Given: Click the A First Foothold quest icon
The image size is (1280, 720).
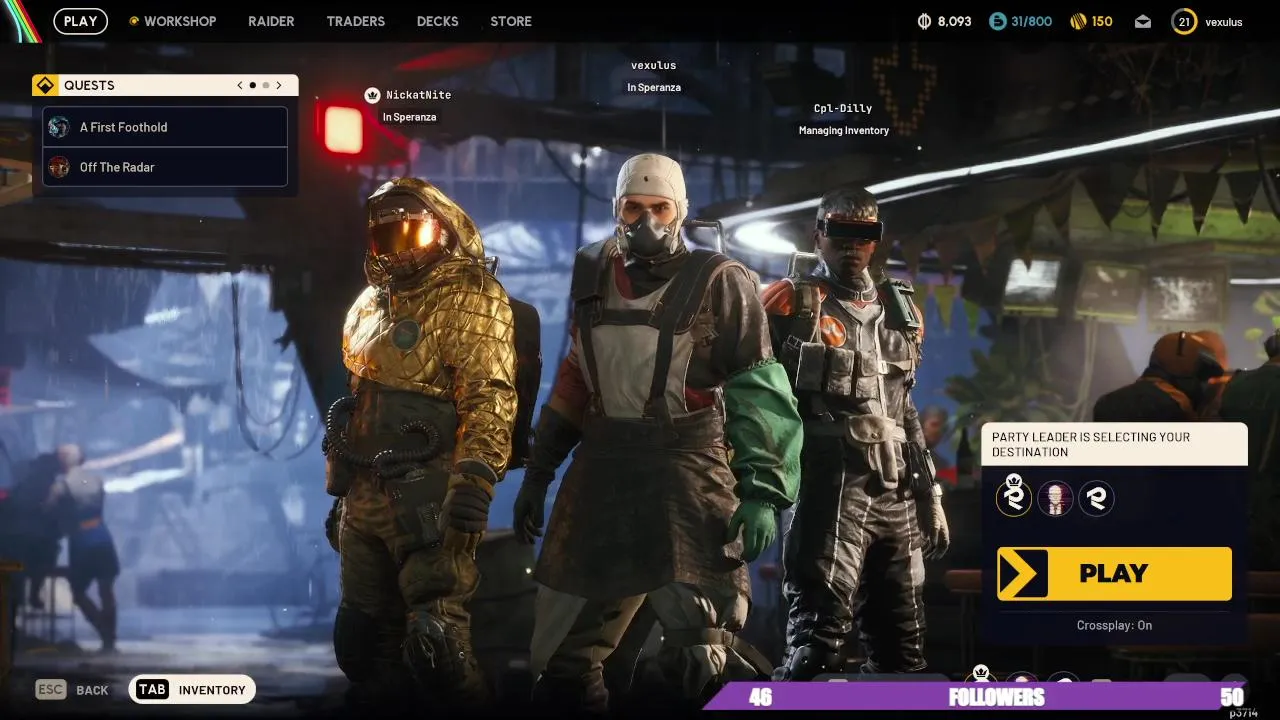Looking at the screenshot, I should pos(59,127).
